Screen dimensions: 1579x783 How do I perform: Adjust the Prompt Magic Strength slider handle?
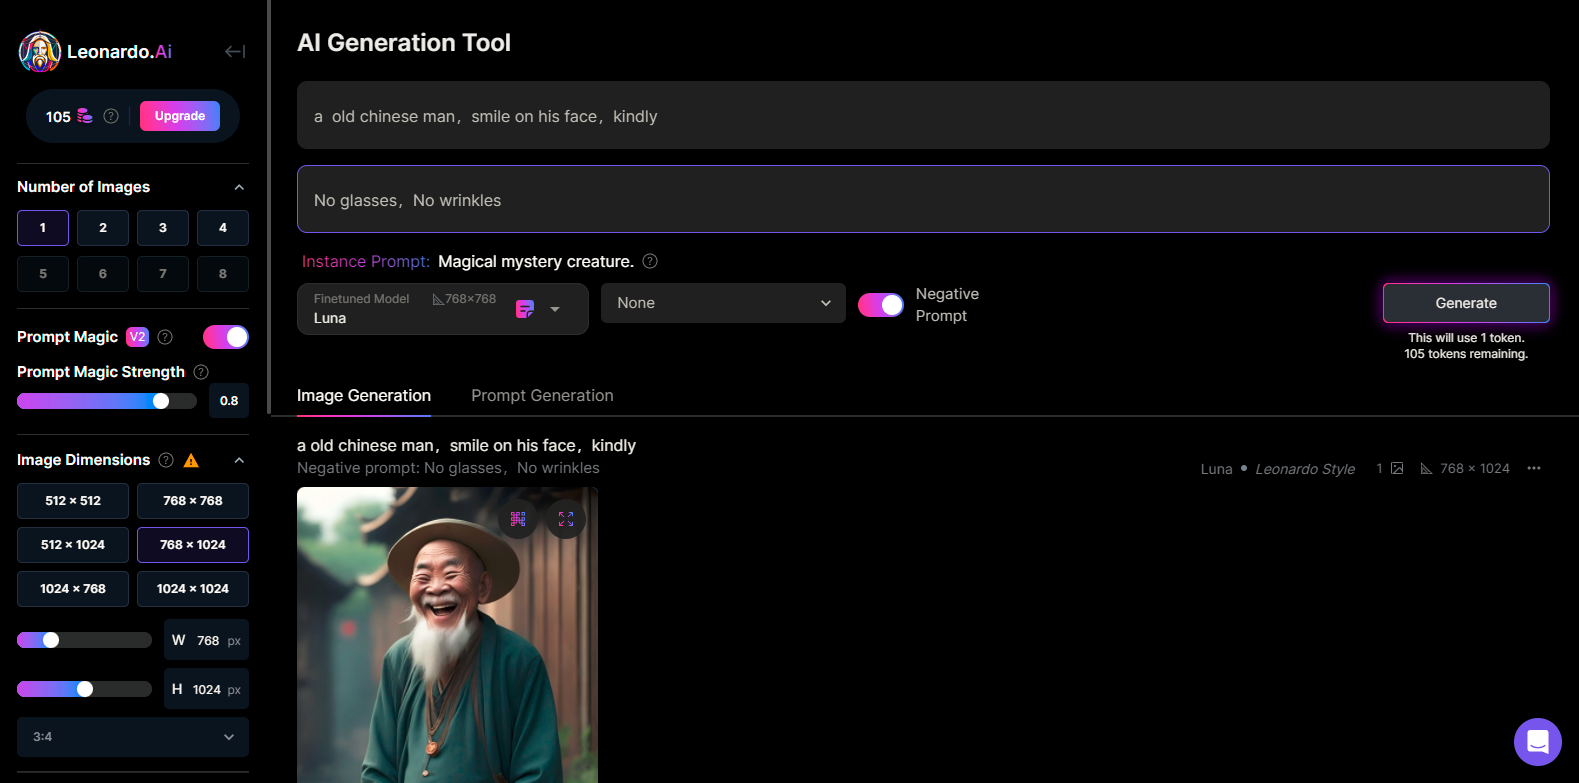click(x=161, y=401)
